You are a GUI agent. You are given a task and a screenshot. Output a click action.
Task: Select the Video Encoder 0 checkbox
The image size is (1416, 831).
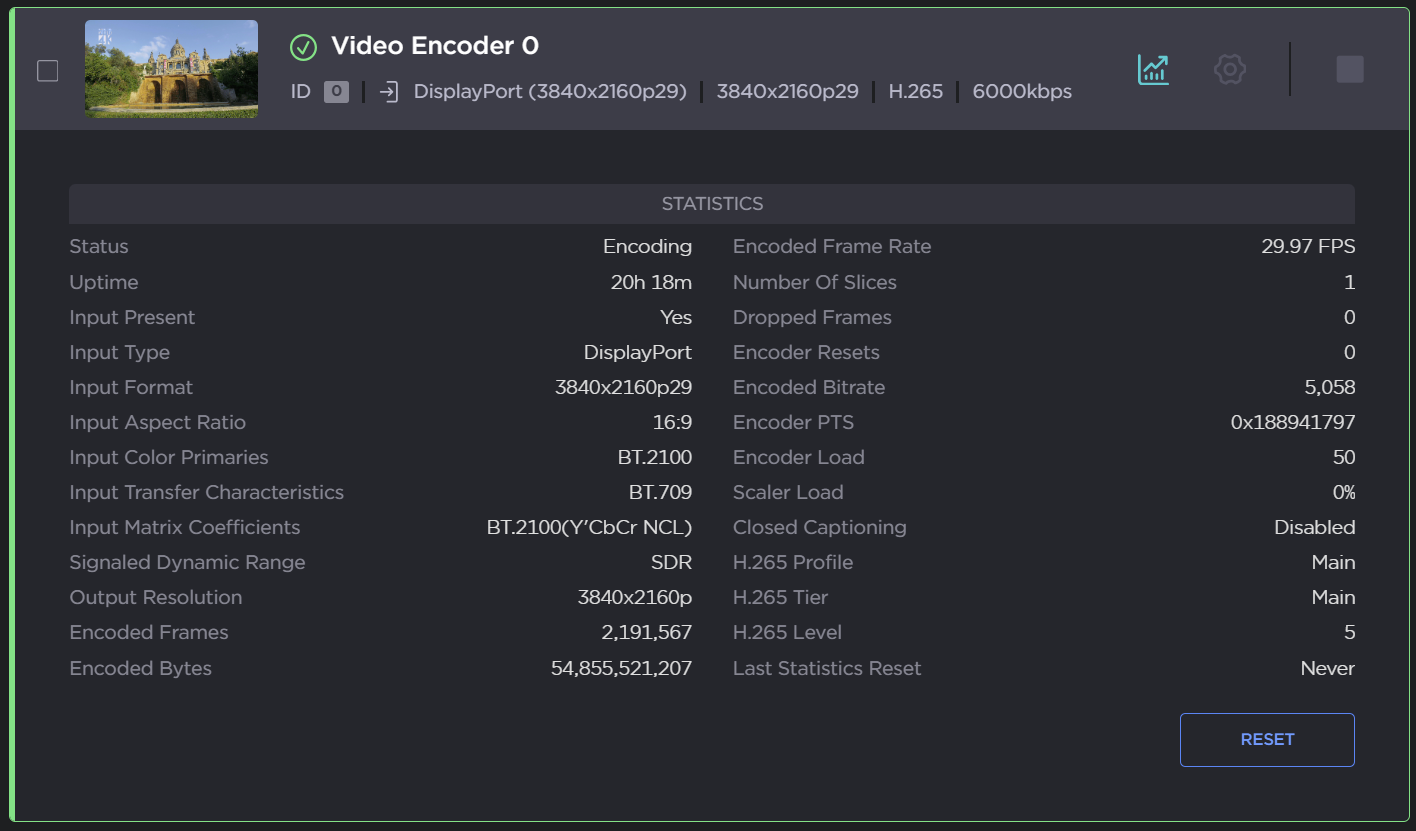(47, 71)
